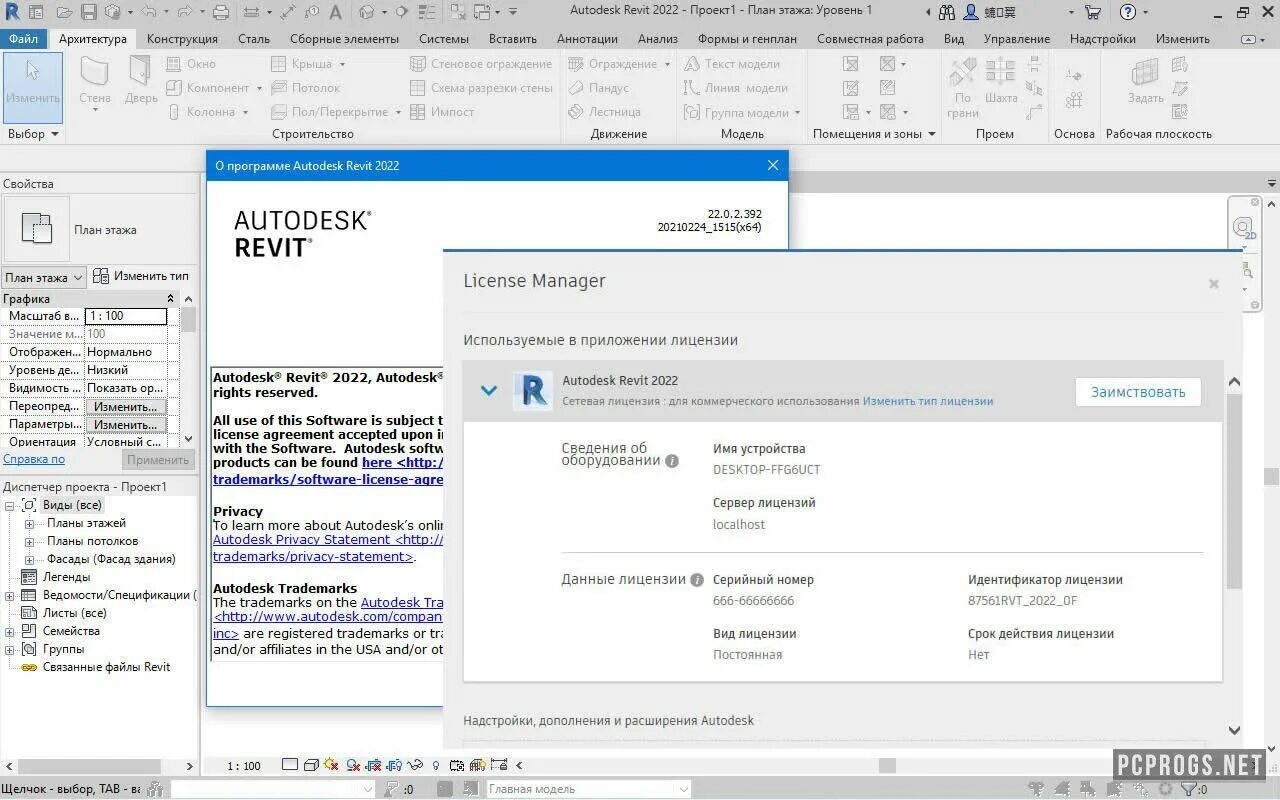The image size is (1280, 800).
Task: Expand the Семейства tree node
Action: click(x=9, y=631)
